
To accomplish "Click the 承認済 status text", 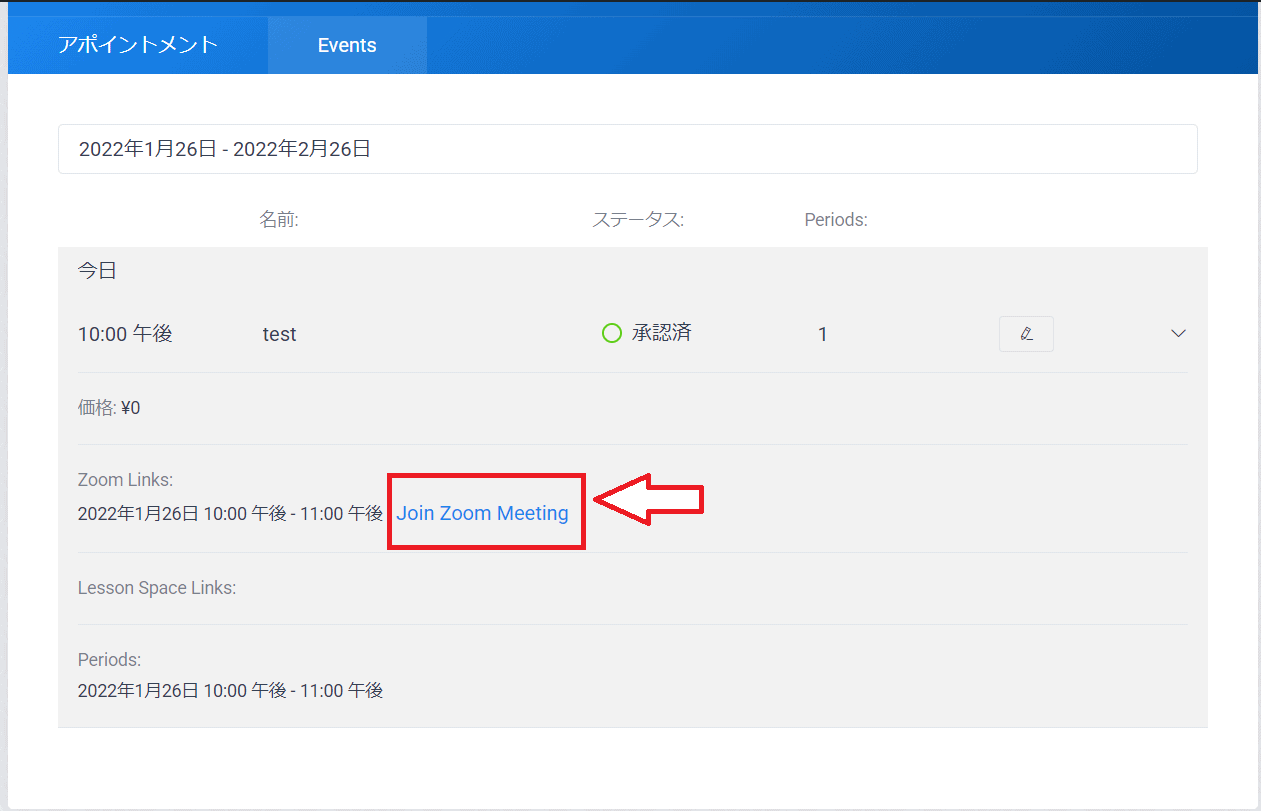I will [x=661, y=333].
